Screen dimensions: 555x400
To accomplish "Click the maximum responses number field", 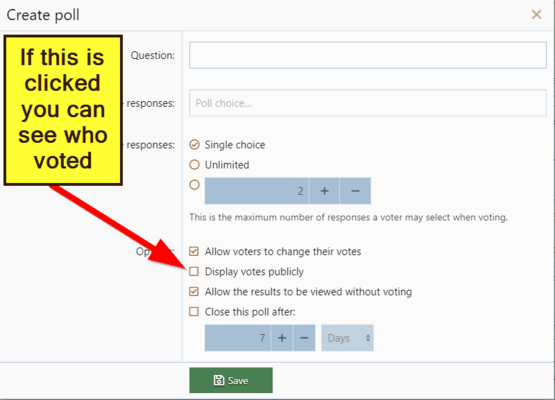I will [257, 191].
